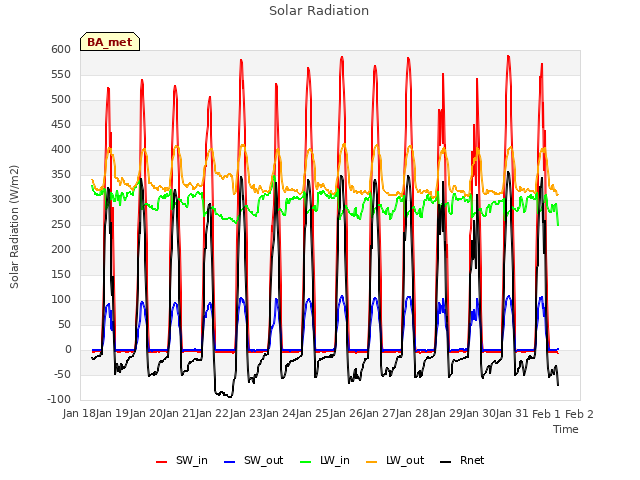Click the orange LW_out legend swatch
The image size is (640, 480).
point(371,462)
